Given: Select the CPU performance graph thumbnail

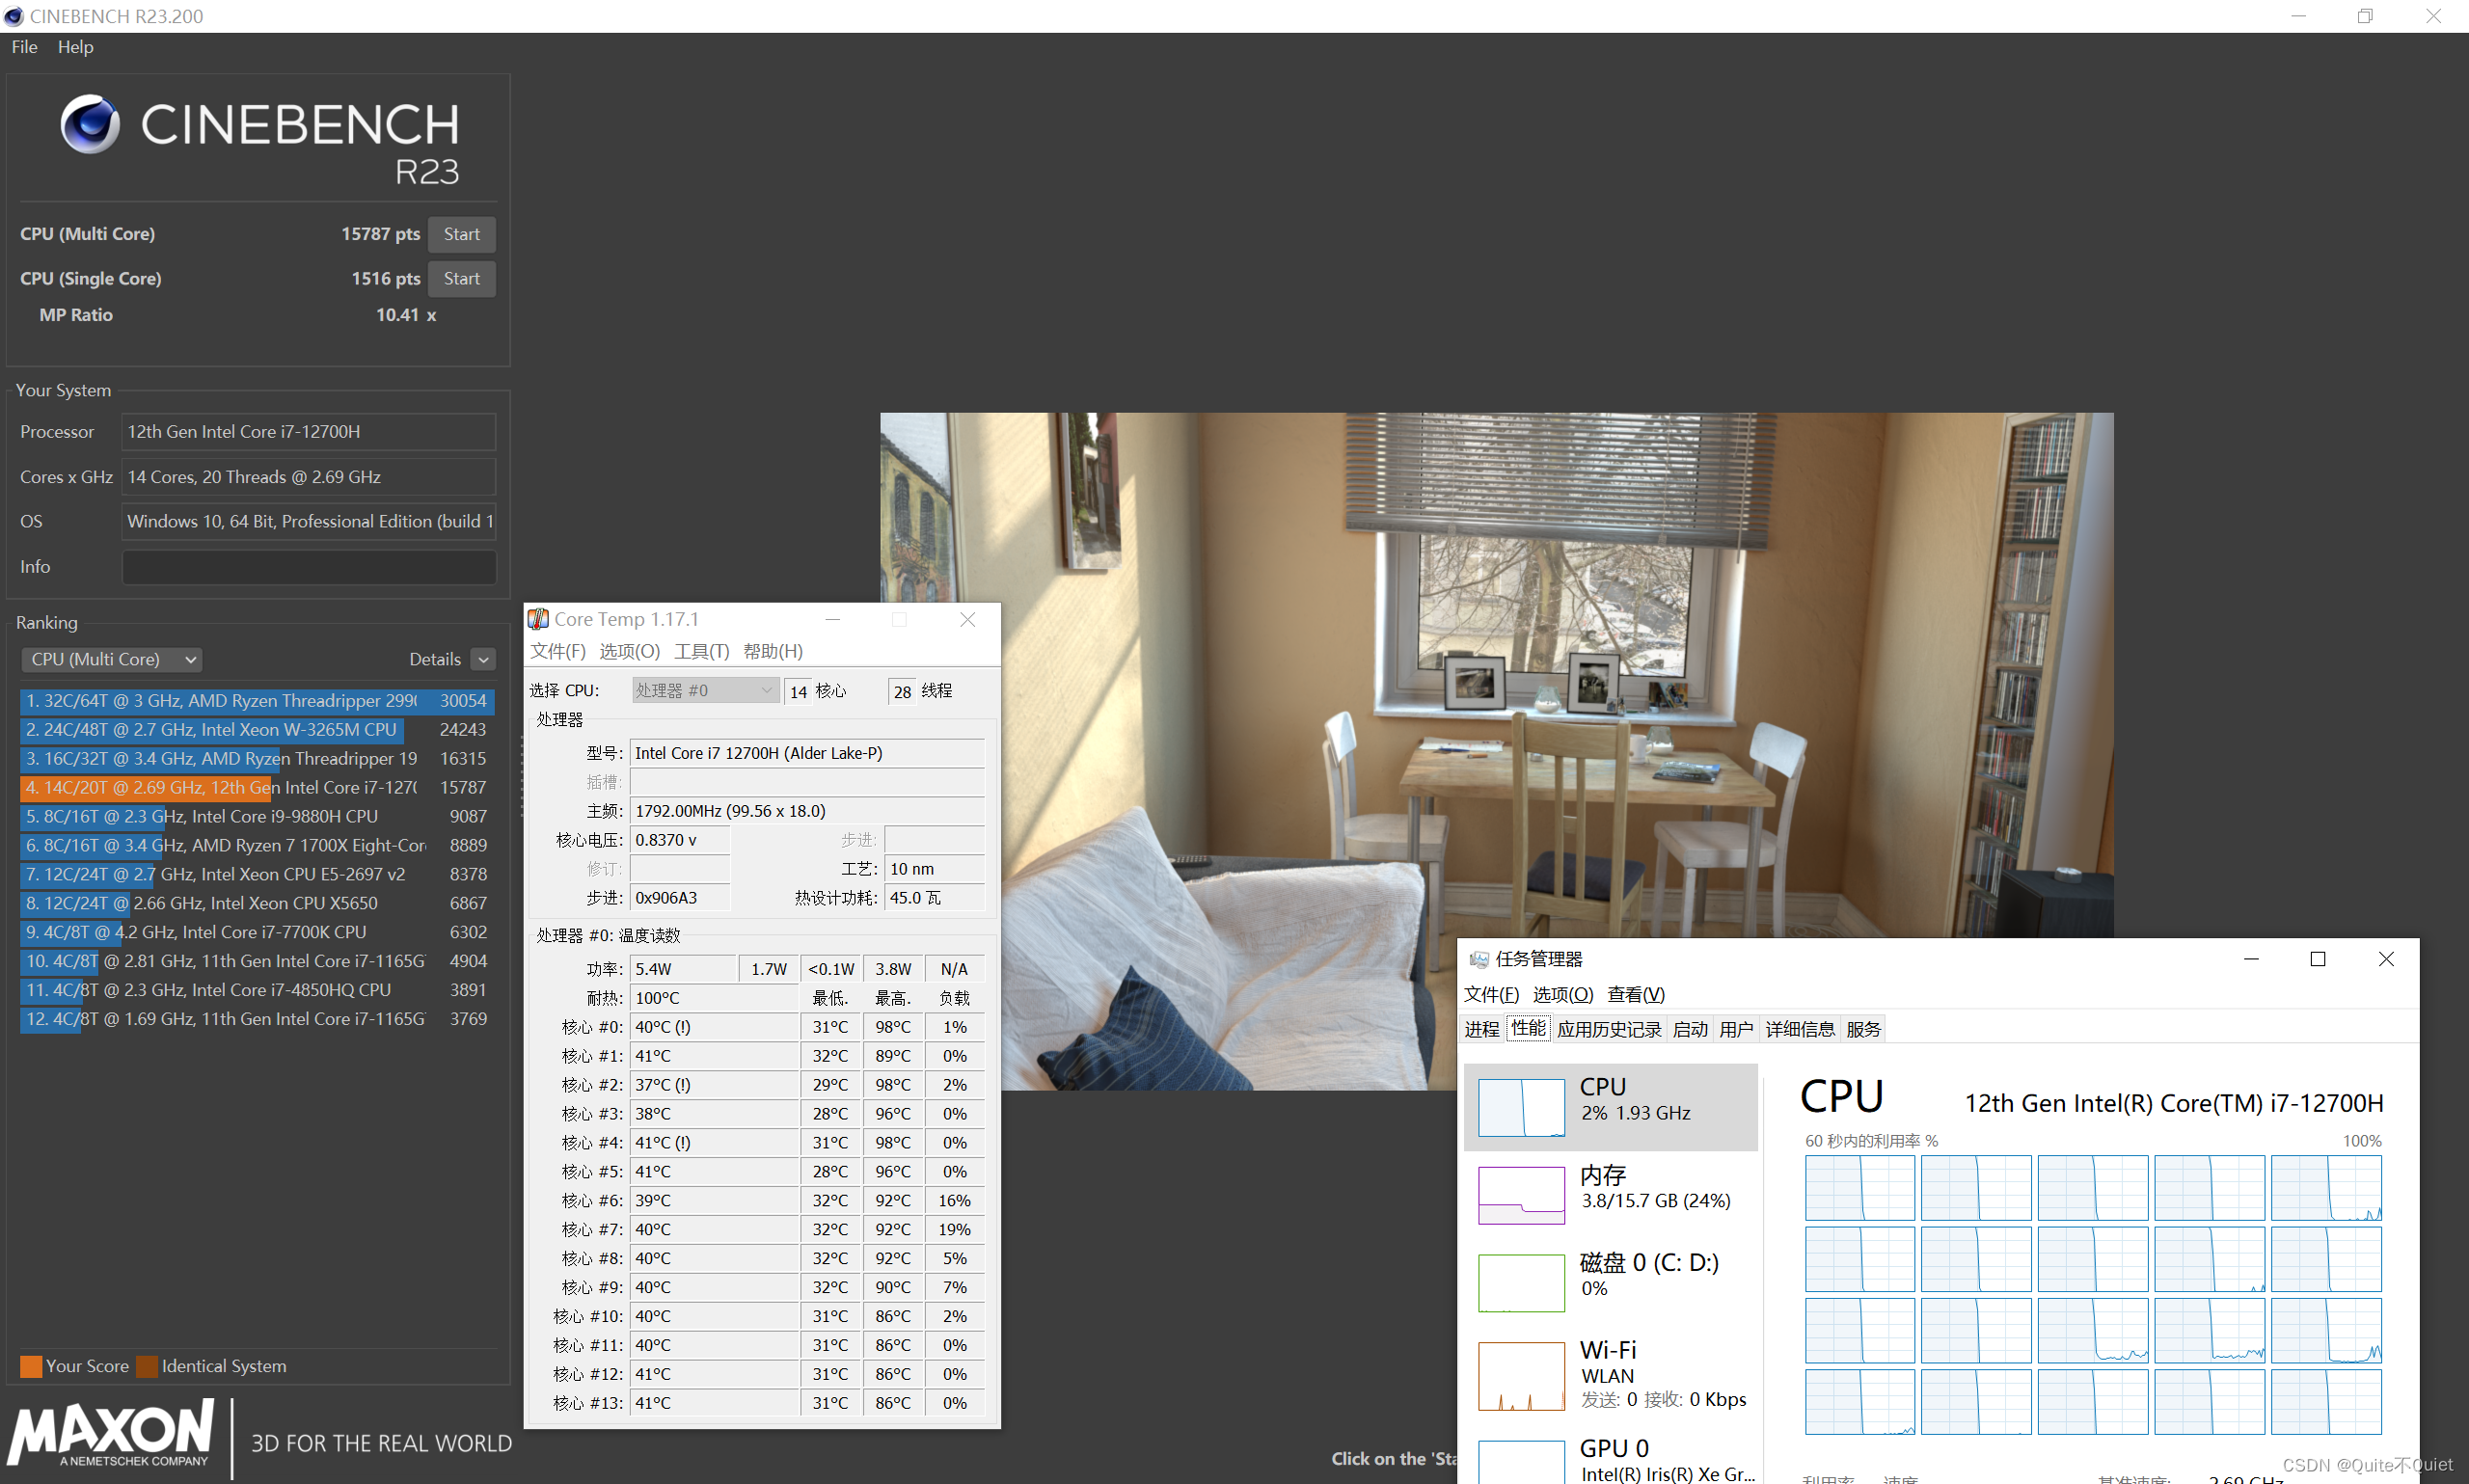Looking at the screenshot, I should (x=1520, y=1106).
